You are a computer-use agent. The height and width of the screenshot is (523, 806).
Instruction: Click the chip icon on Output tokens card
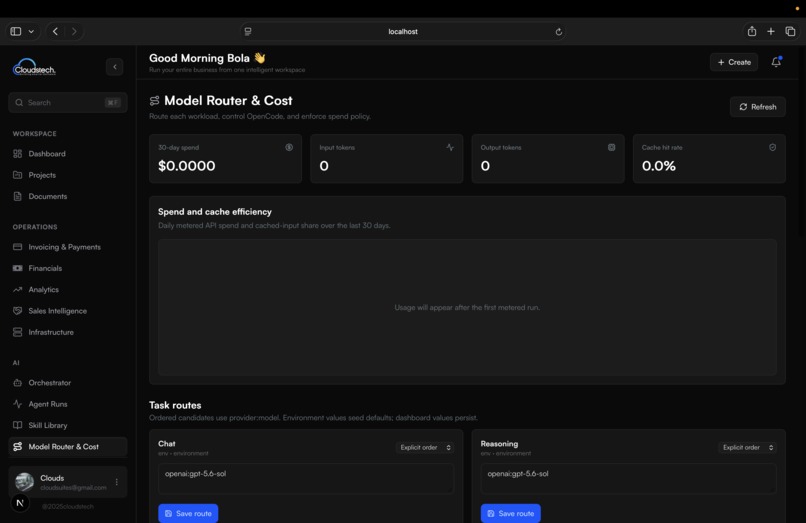pos(611,148)
